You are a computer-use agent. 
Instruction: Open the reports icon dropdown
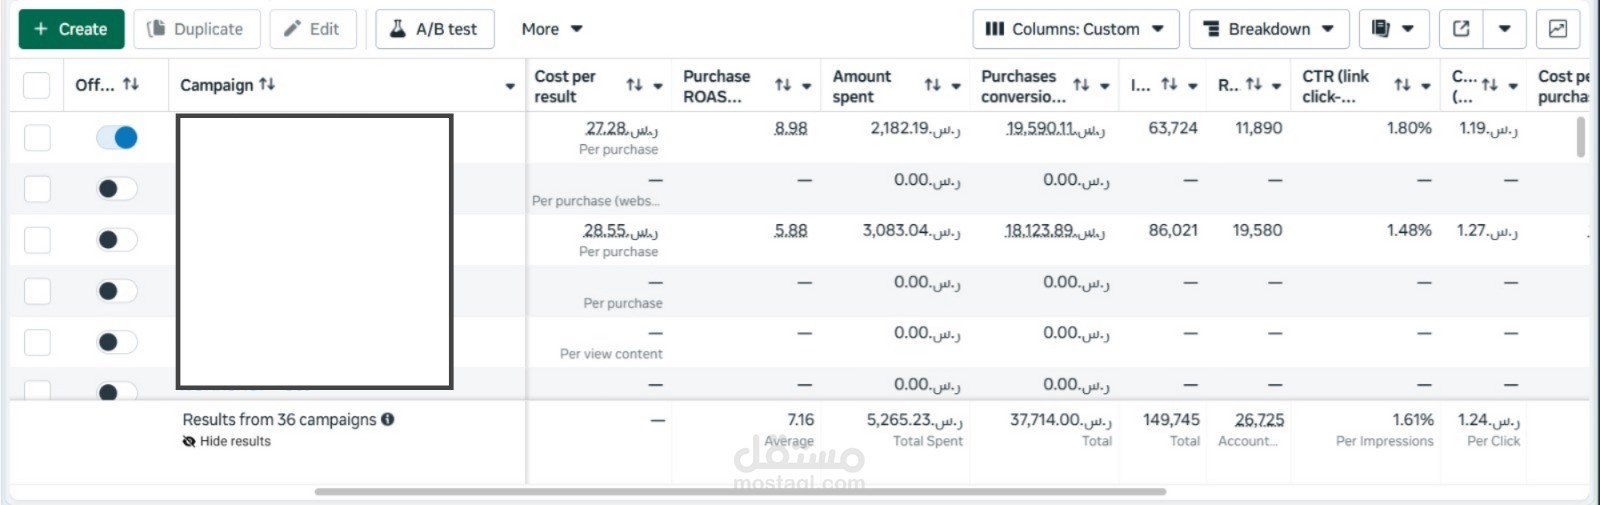click(x=1392, y=29)
